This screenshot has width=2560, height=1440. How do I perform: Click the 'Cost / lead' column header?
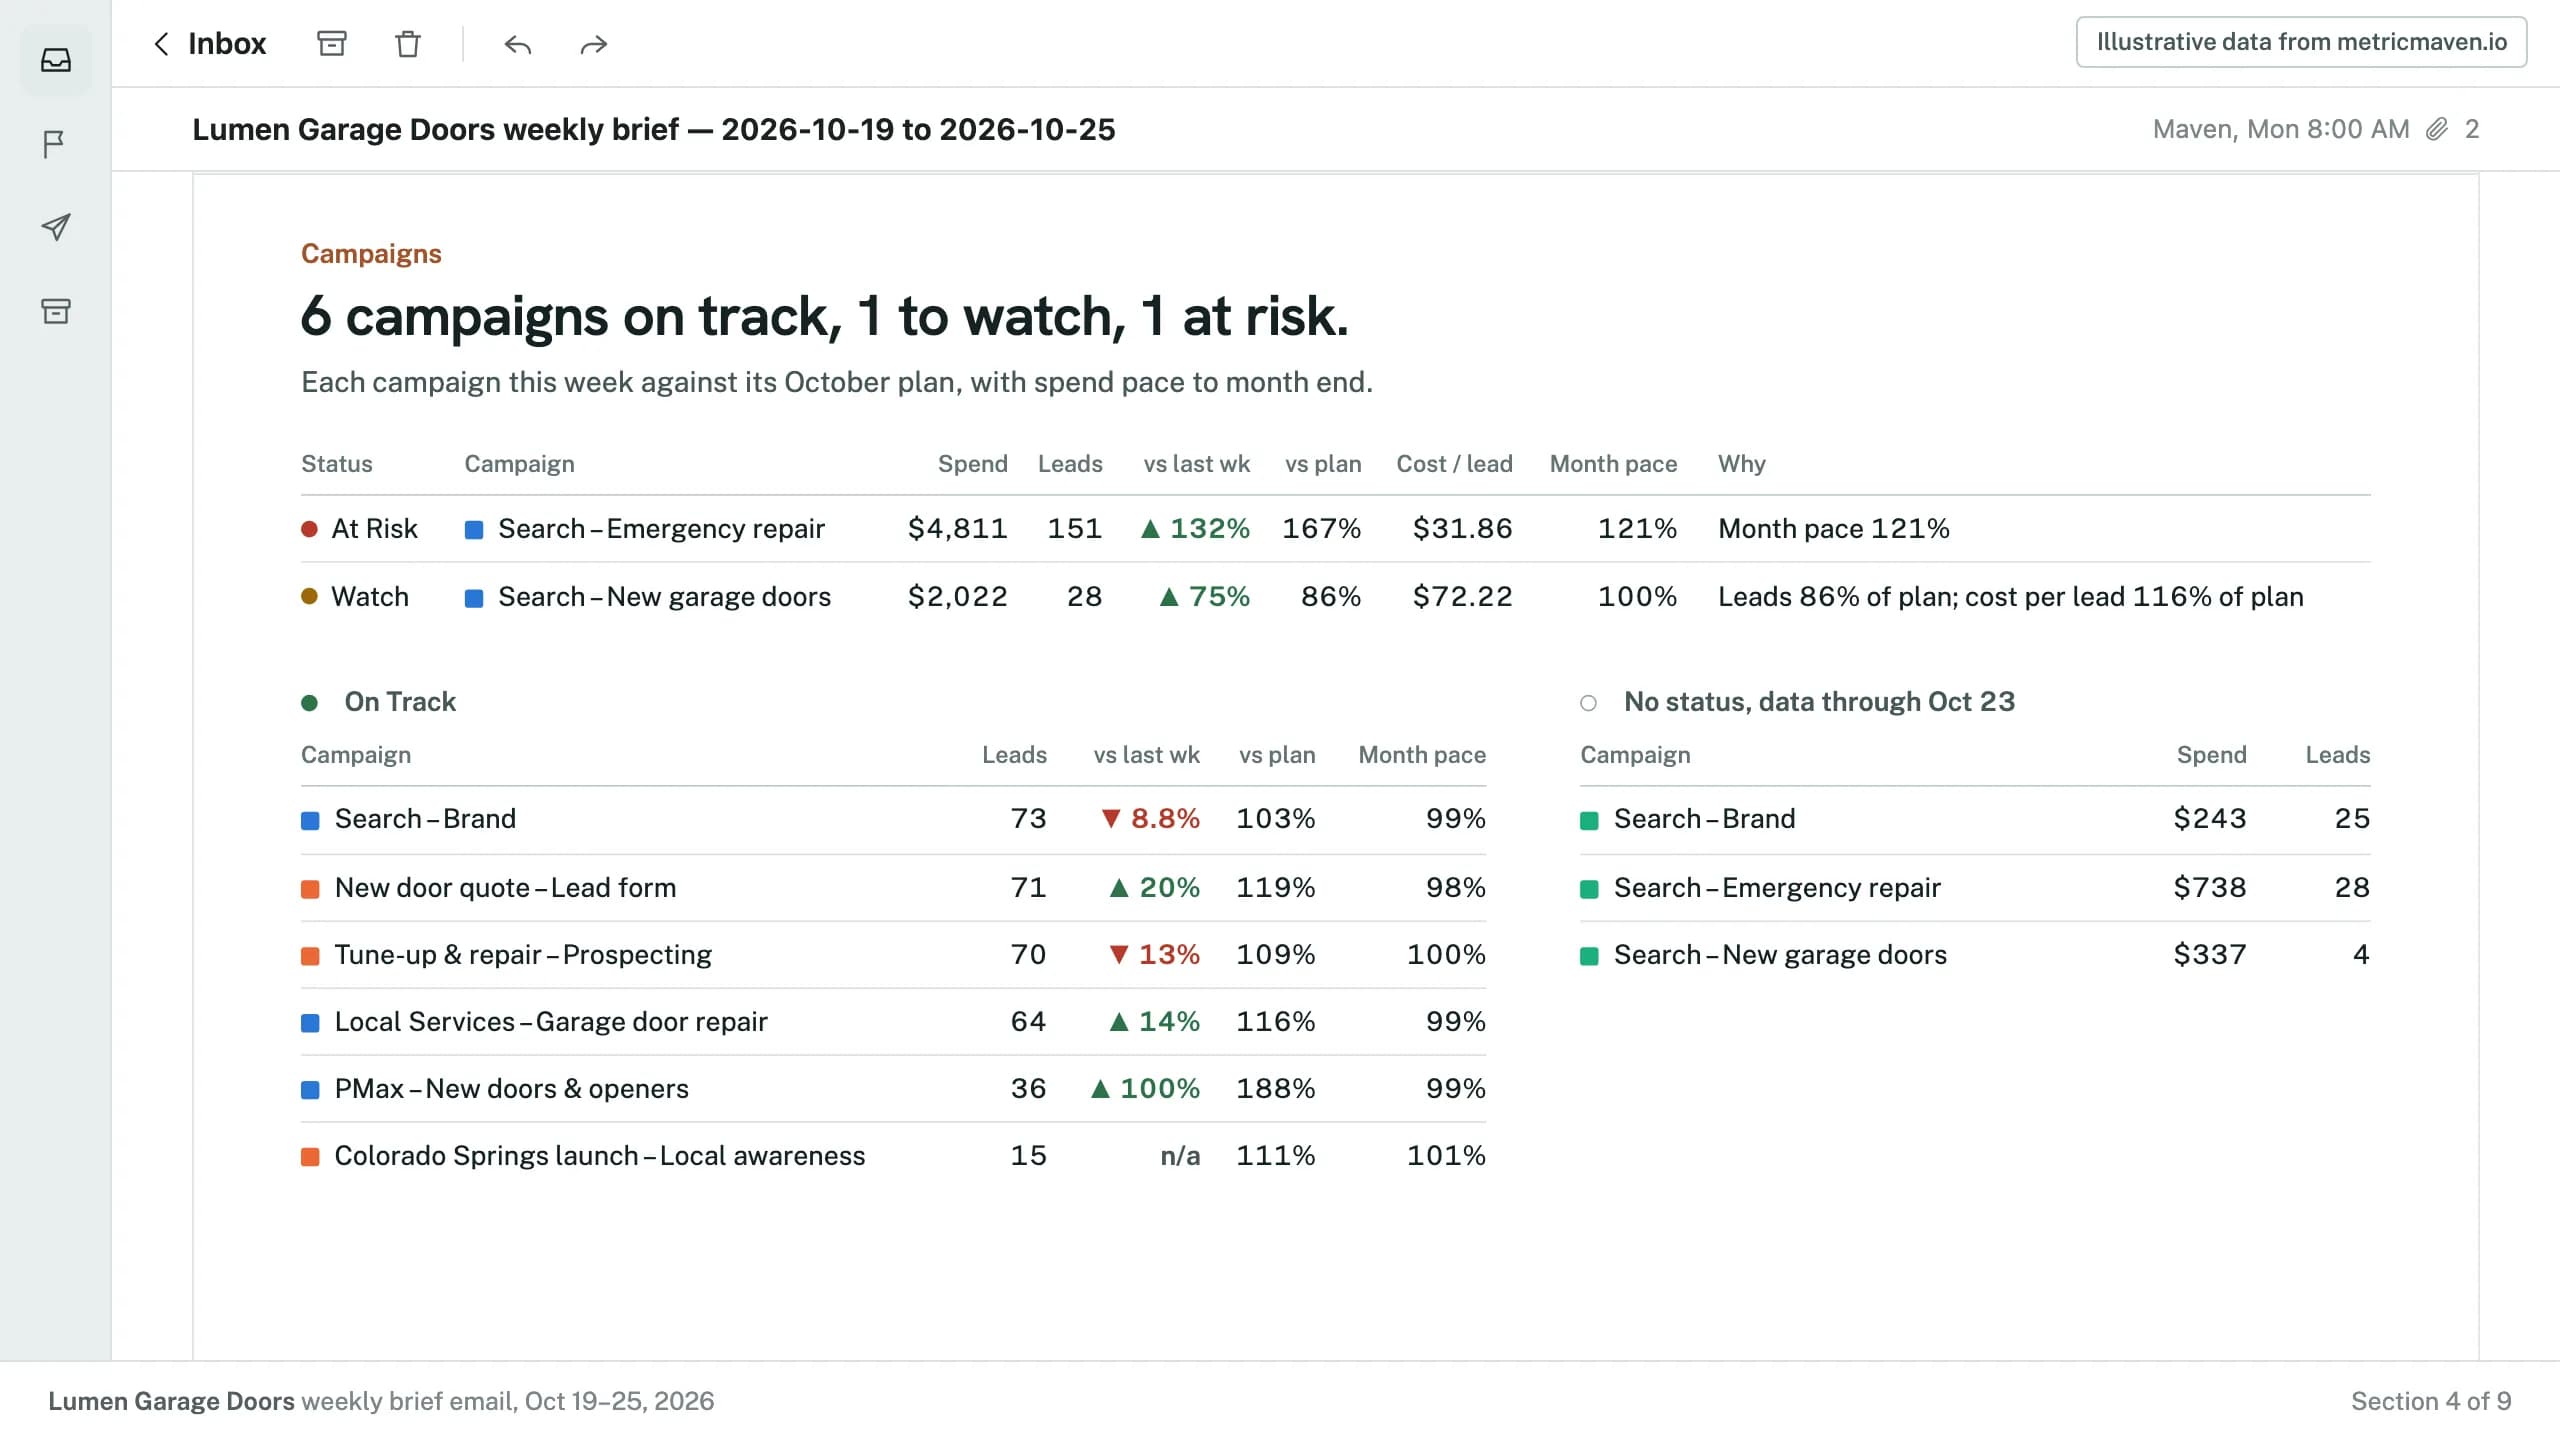[1455, 464]
